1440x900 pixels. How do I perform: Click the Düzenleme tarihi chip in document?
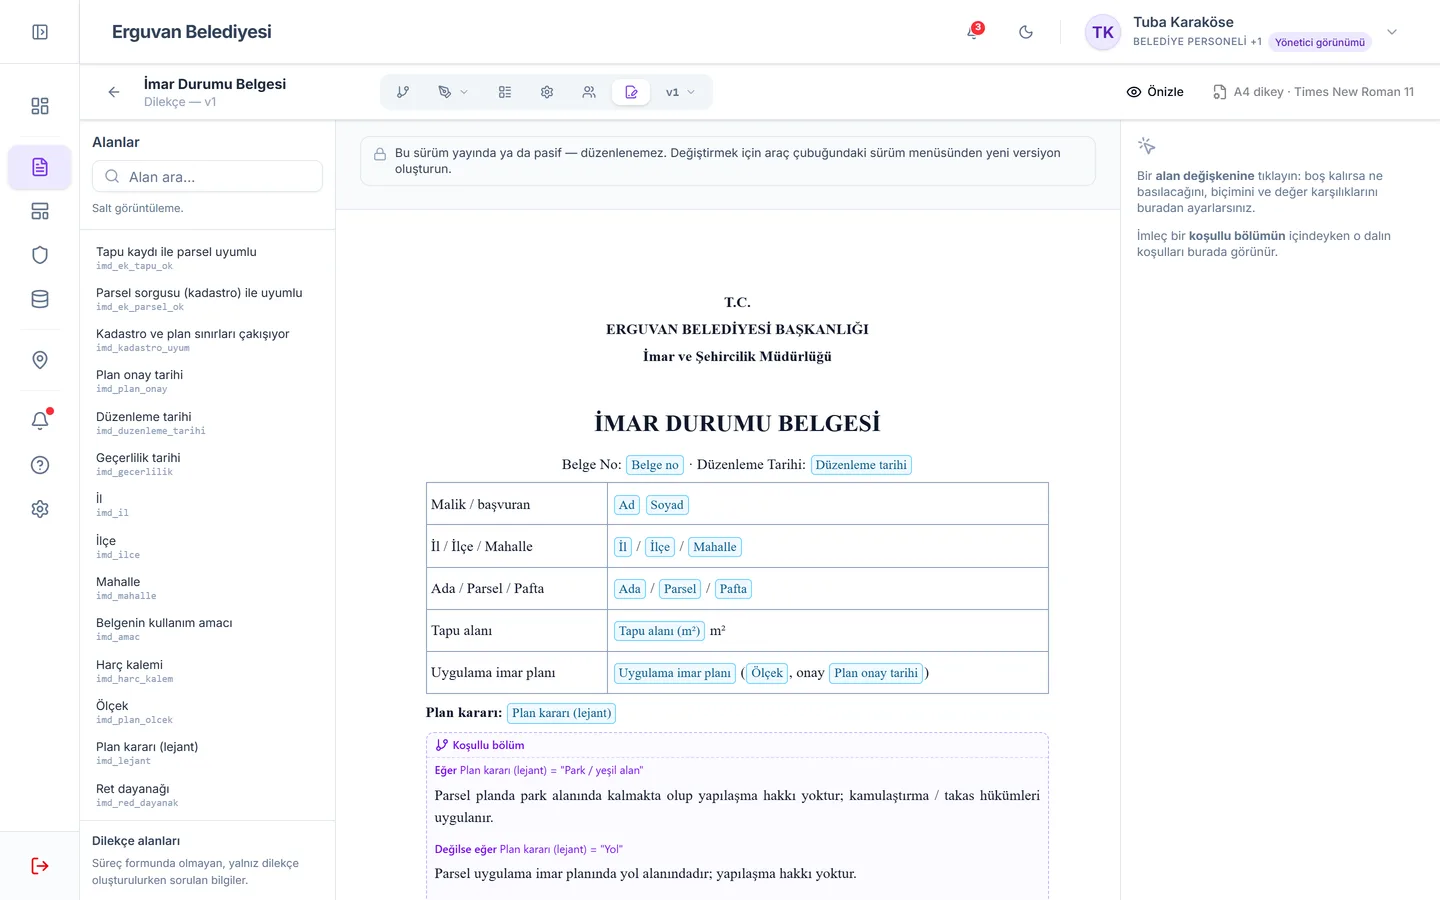861,465
